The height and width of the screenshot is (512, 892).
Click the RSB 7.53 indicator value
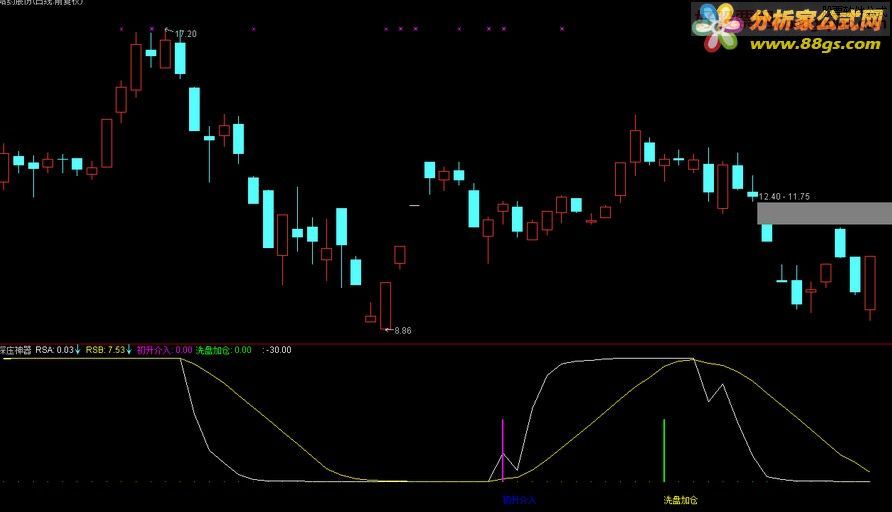[105, 350]
